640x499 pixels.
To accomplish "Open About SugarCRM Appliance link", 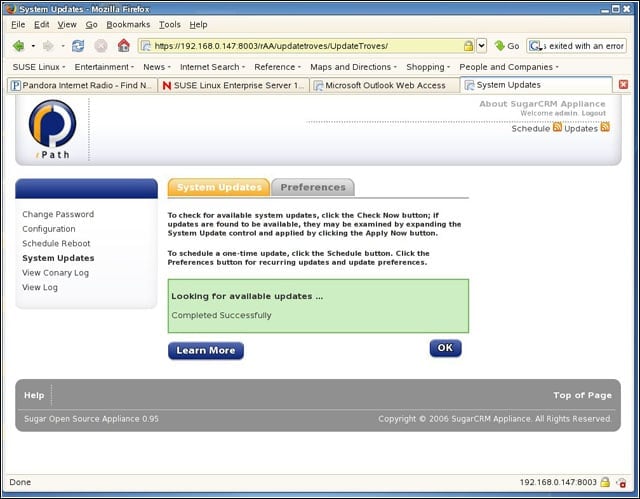I will point(542,104).
